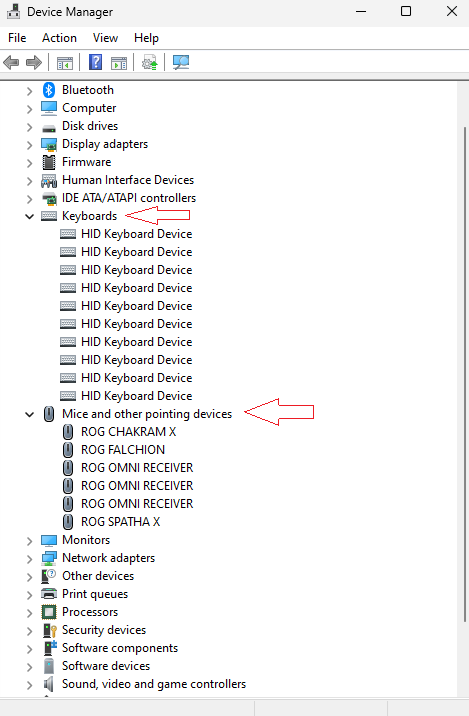Expand Network adapters chevron

(30, 559)
